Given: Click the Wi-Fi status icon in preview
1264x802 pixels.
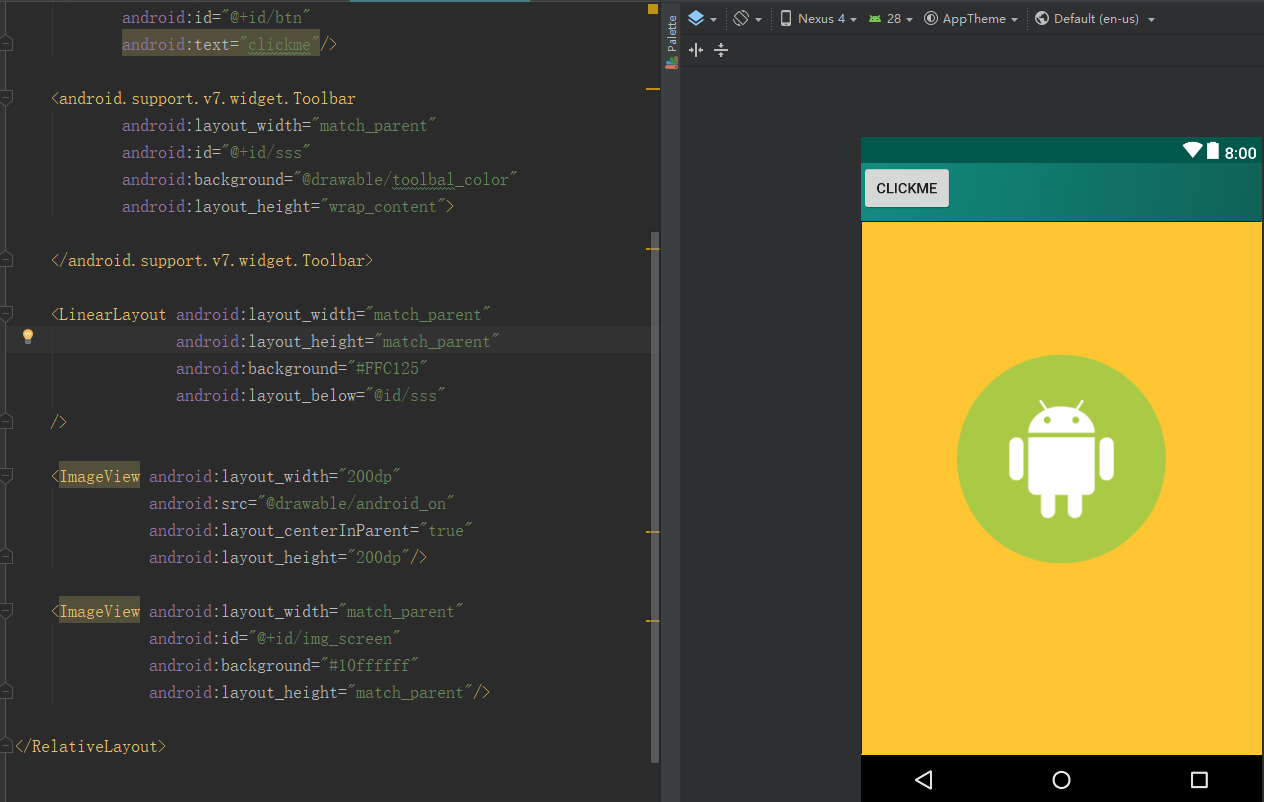Looking at the screenshot, I should coord(1192,151).
